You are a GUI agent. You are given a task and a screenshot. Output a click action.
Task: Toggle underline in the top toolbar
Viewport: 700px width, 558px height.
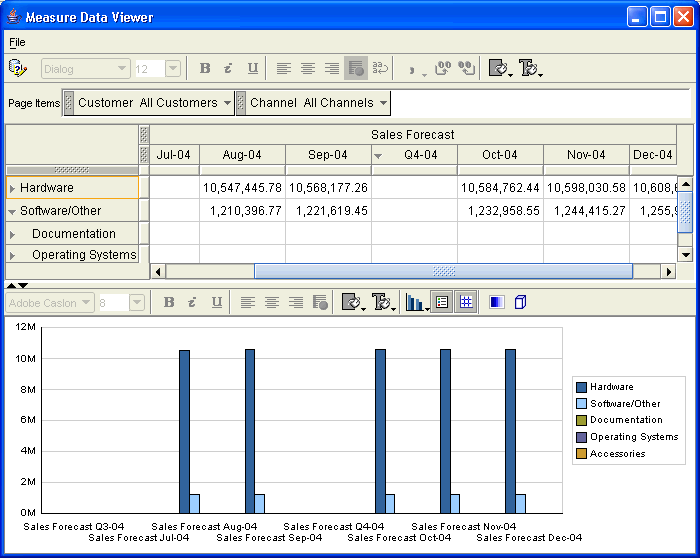click(x=252, y=68)
